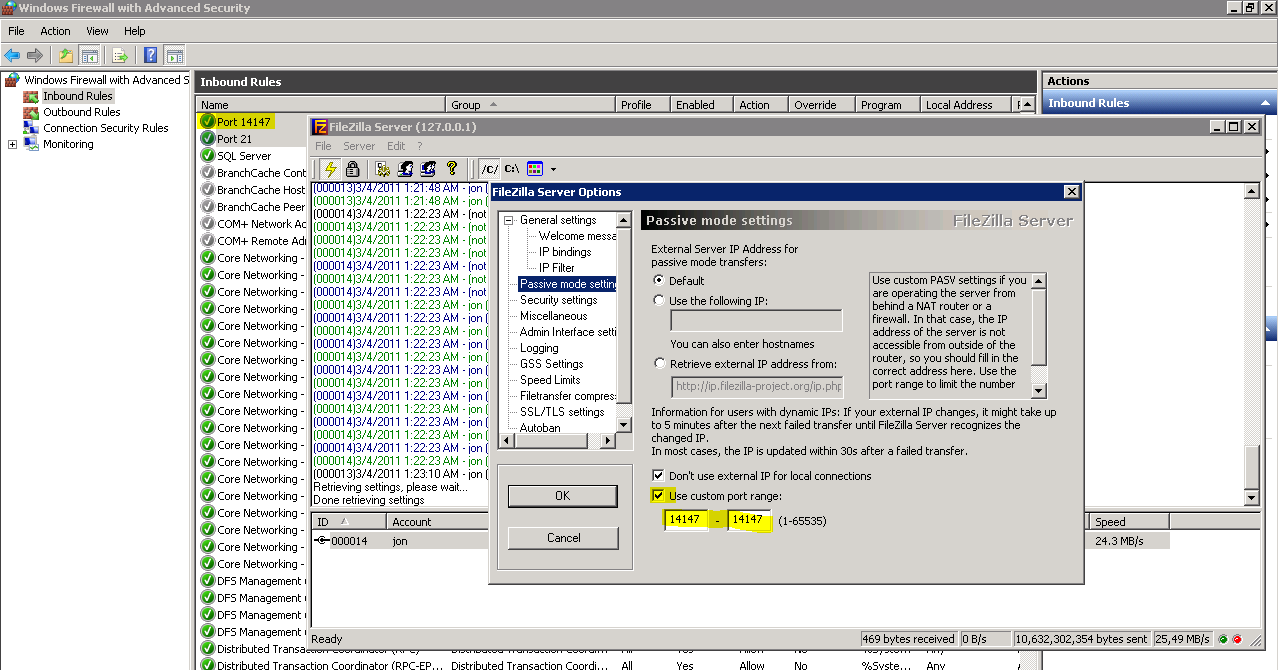Viewport: 1278px width, 670px height.
Task: Toggle the server online with the lightning bolt icon
Action: (x=328, y=168)
